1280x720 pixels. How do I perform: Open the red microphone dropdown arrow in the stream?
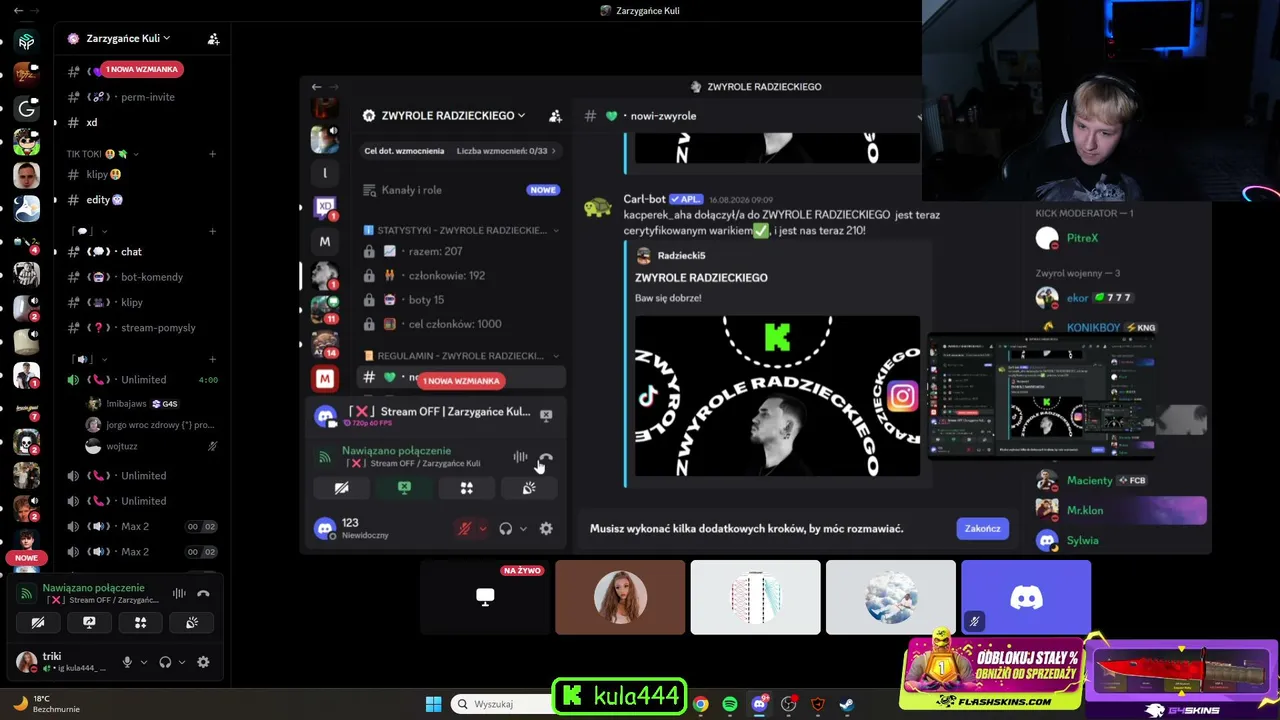[x=483, y=528]
